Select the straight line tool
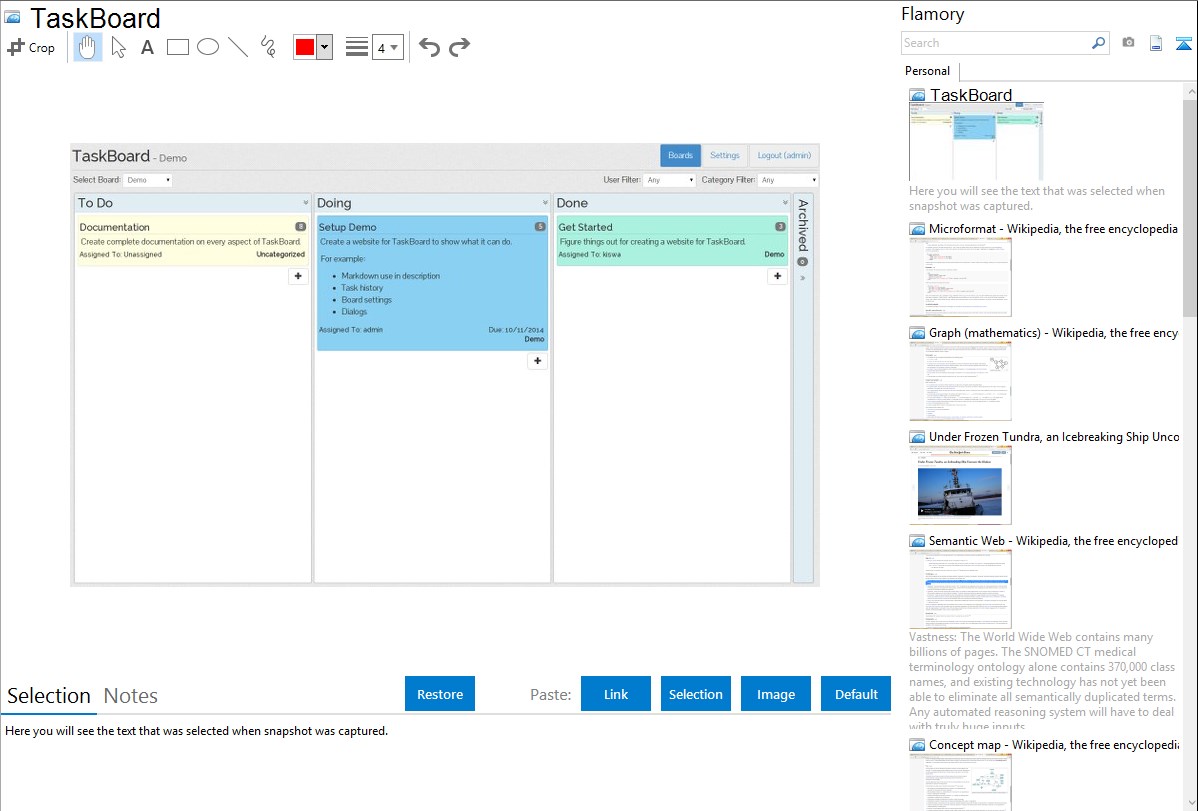This screenshot has height=811, width=1198. (x=238, y=47)
